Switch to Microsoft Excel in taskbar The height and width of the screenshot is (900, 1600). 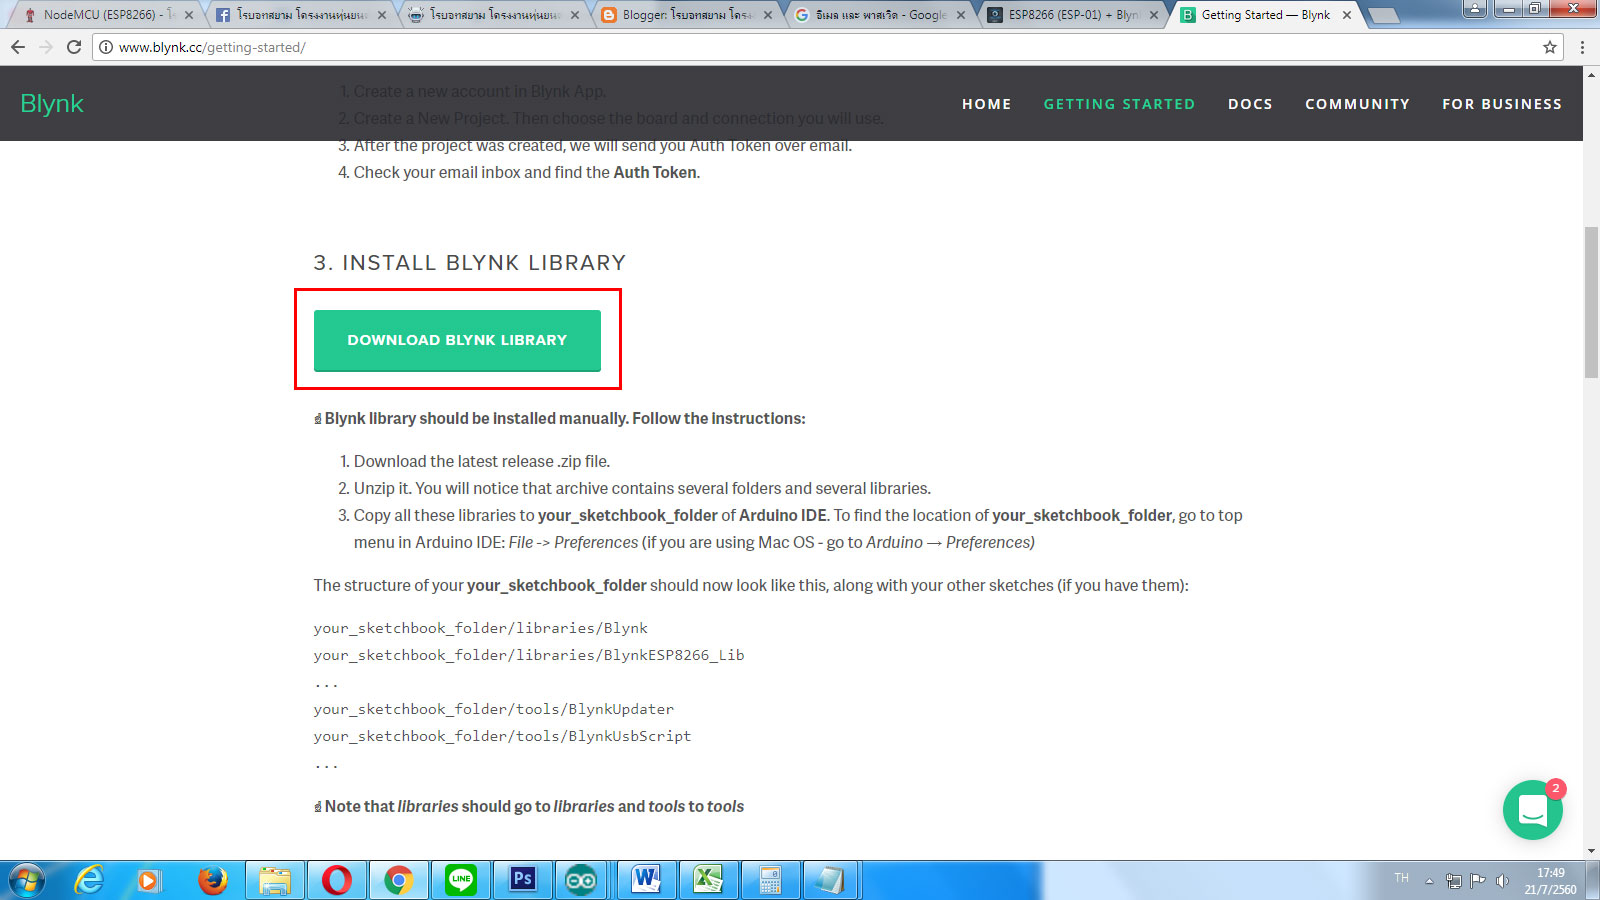click(709, 880)
